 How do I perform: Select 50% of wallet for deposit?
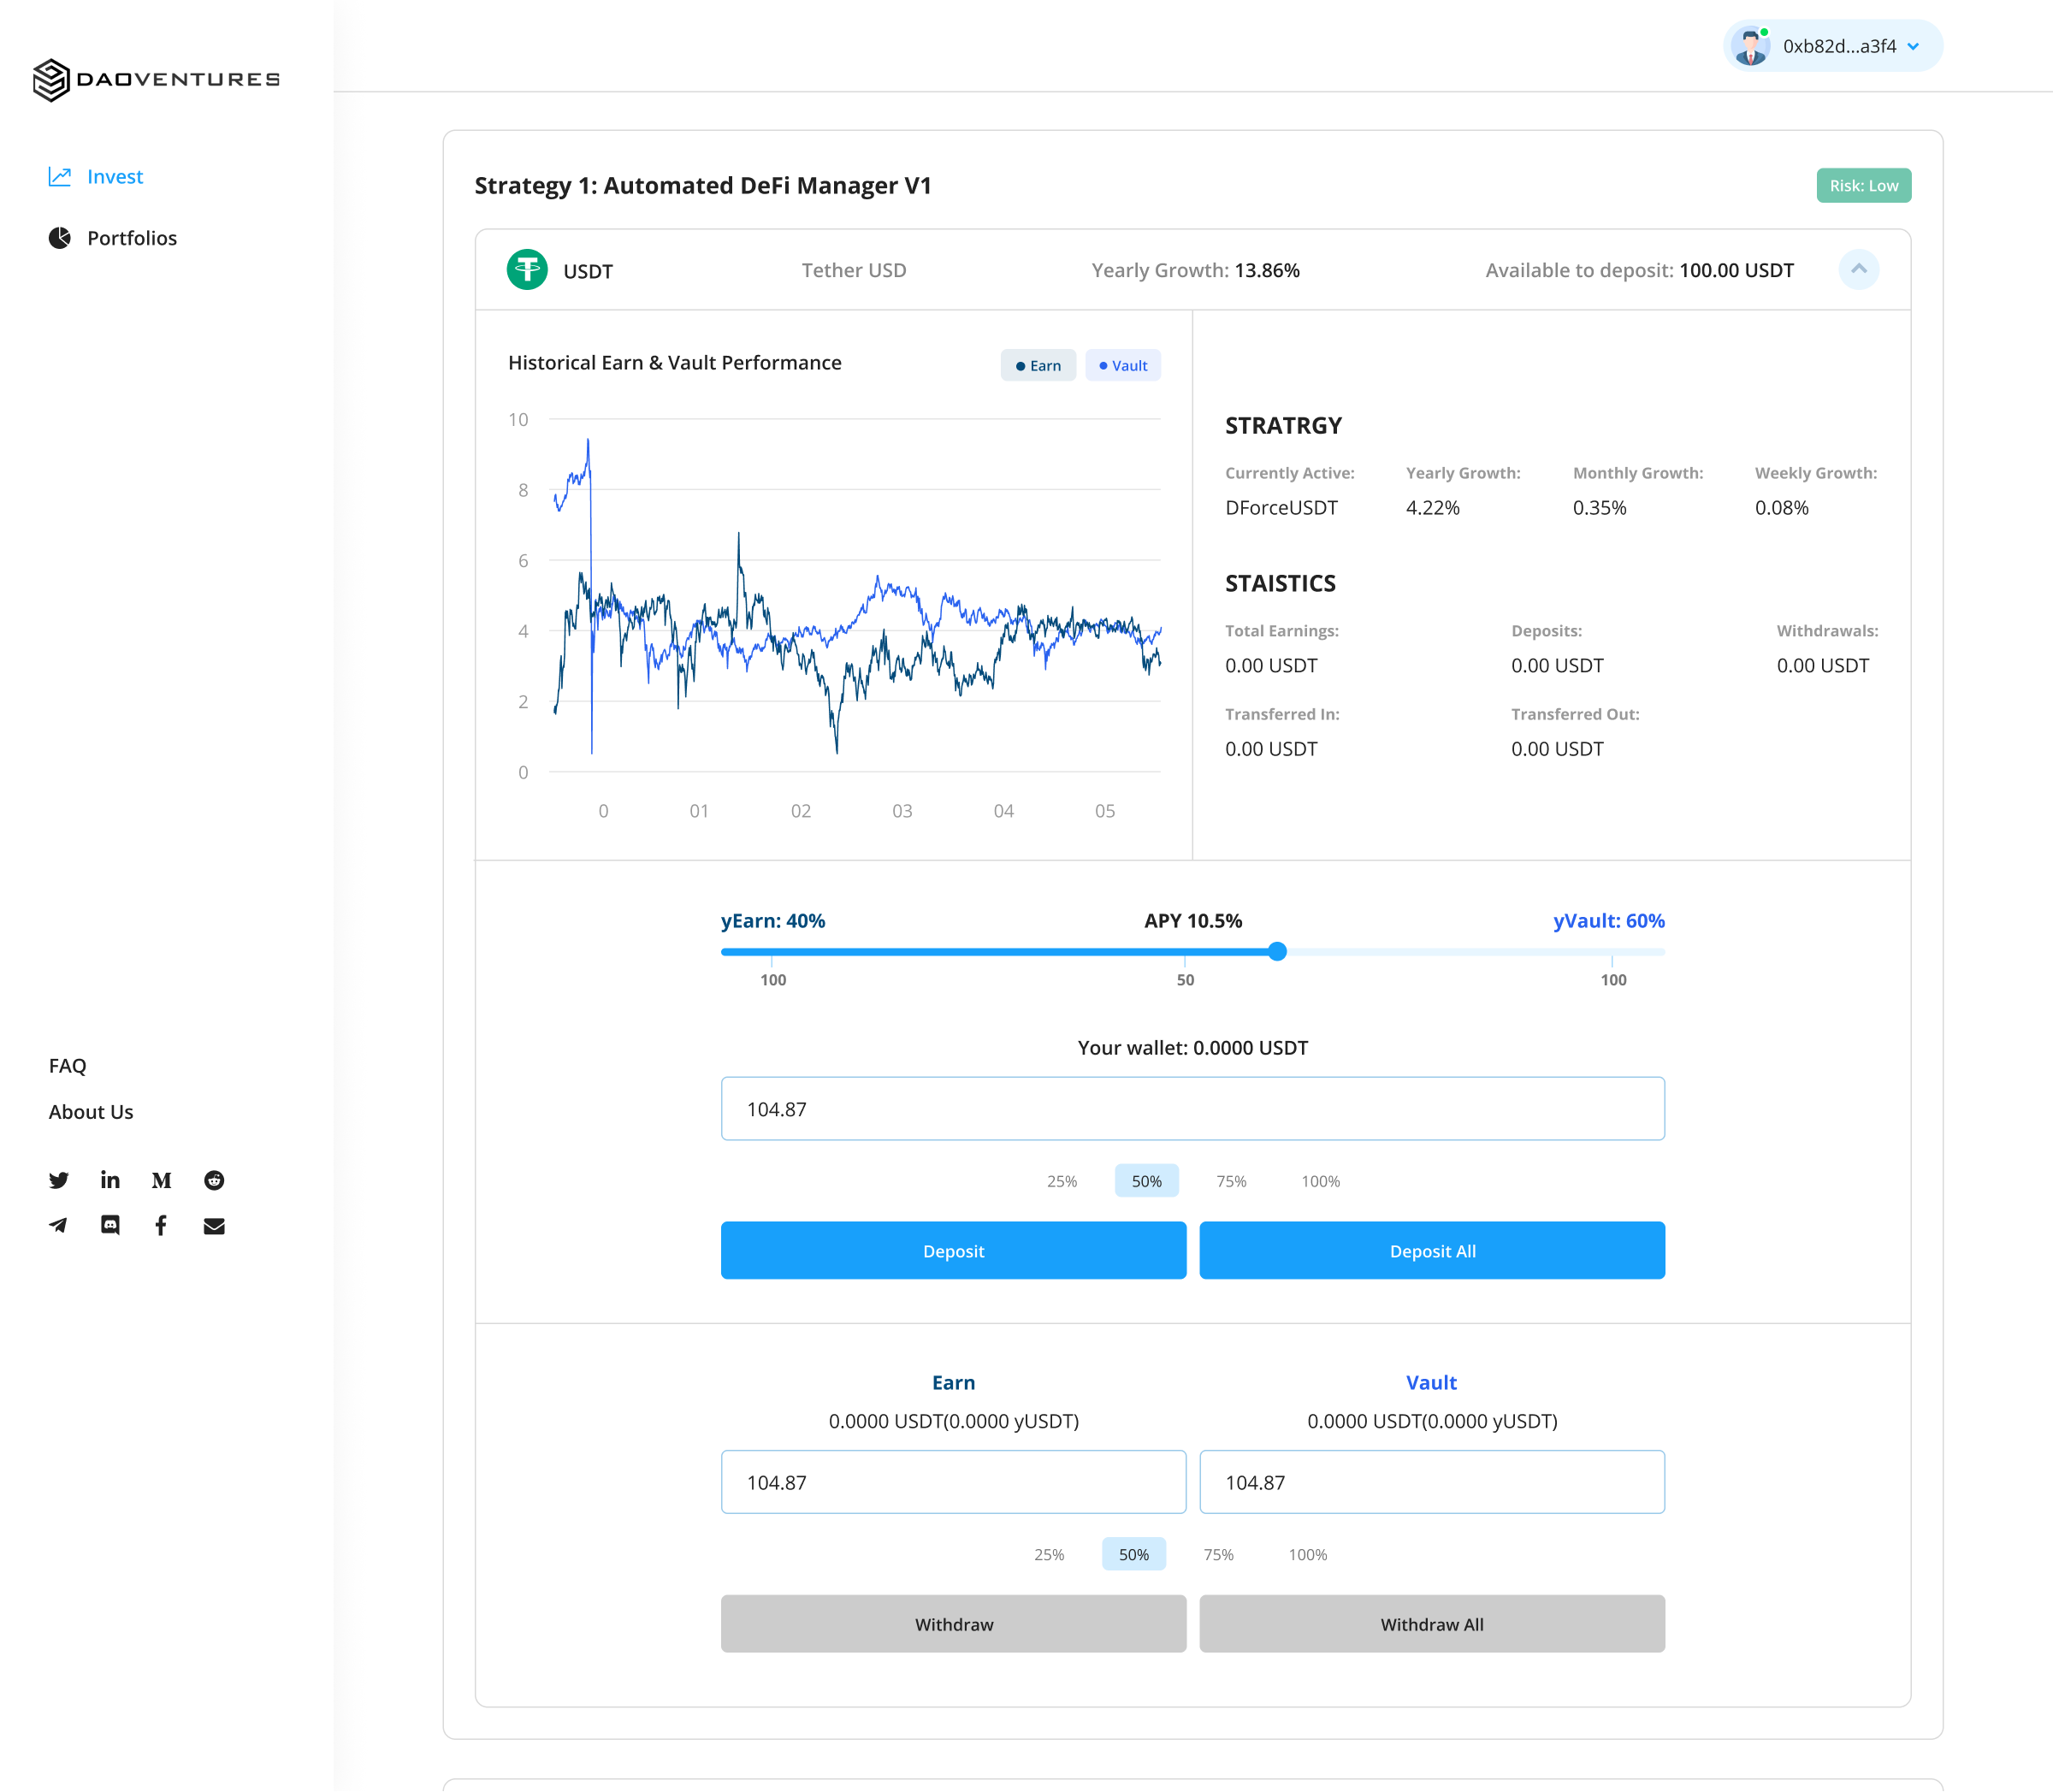click(x=1146, y=1182)
